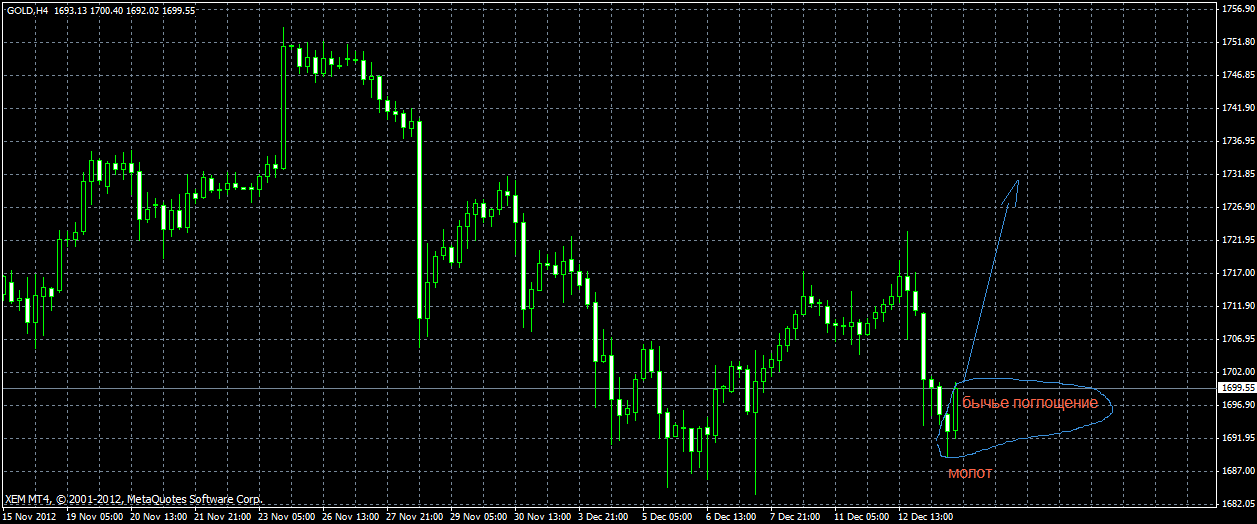The width and height of the screenshot is (1257, 524).
Task: Click the 23 Nov 05:00 time label
Action: point(287,517)
